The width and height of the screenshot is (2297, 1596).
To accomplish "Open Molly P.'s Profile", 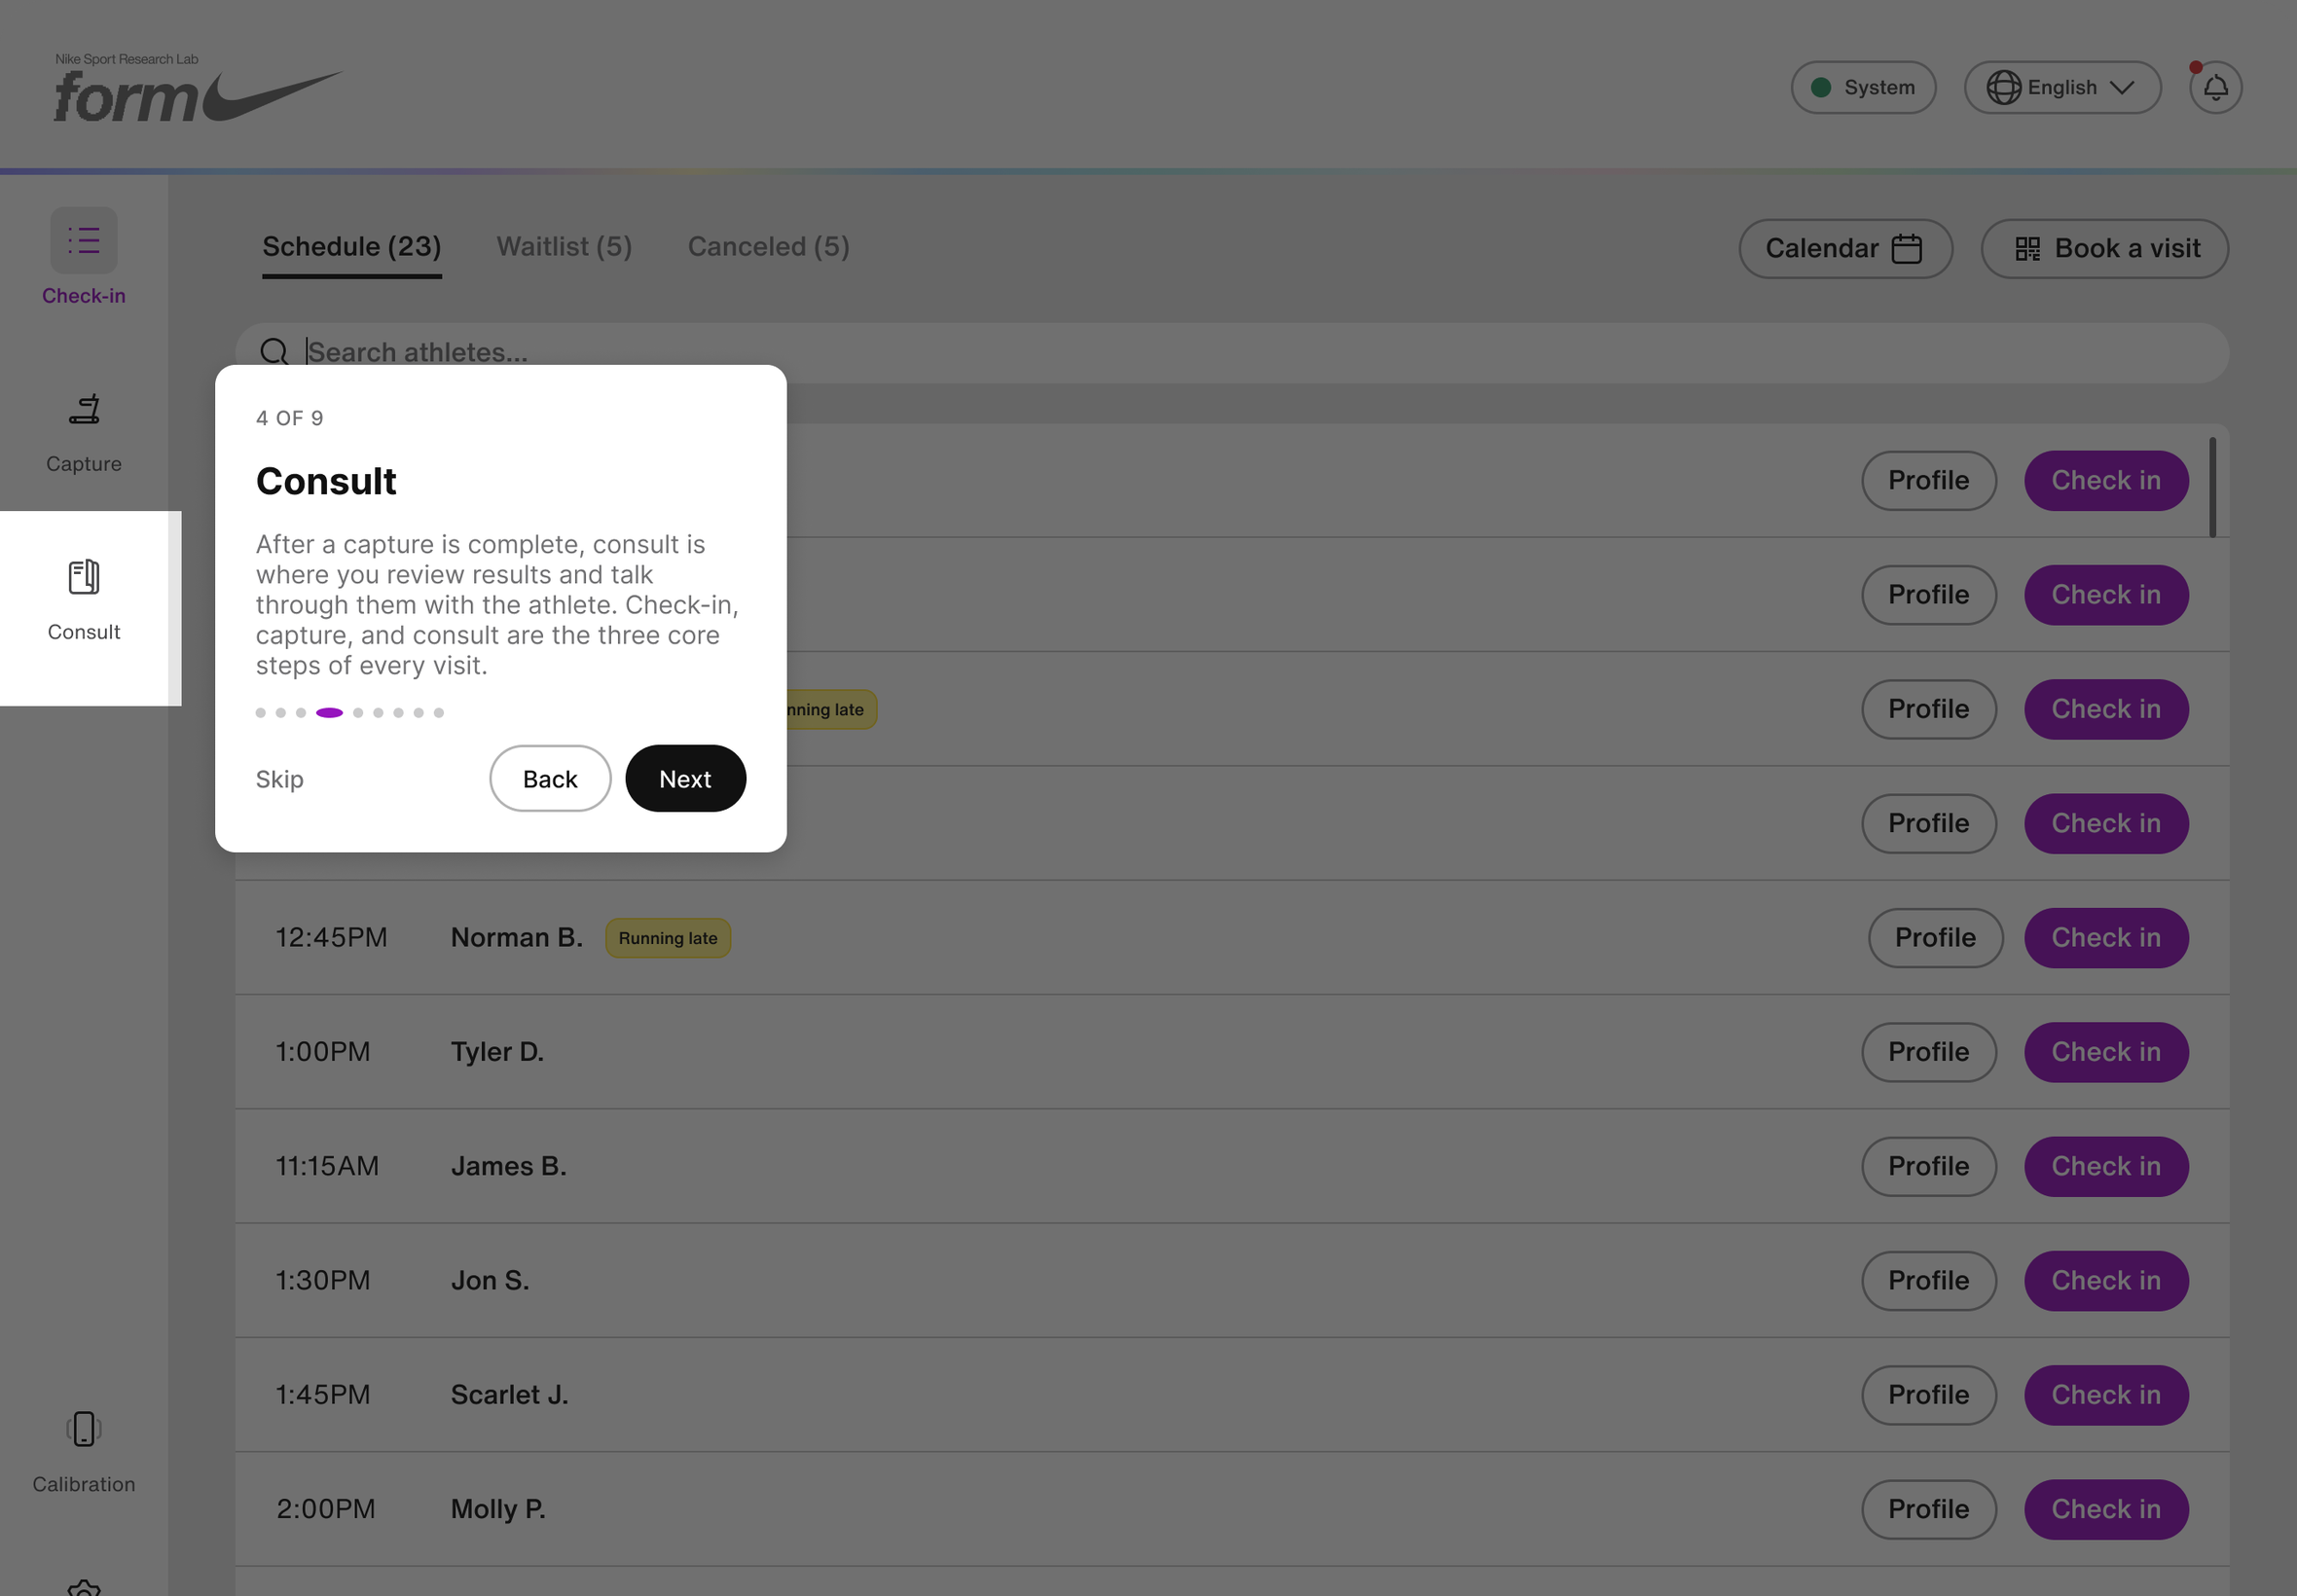I will [x=1928, y=1509].
